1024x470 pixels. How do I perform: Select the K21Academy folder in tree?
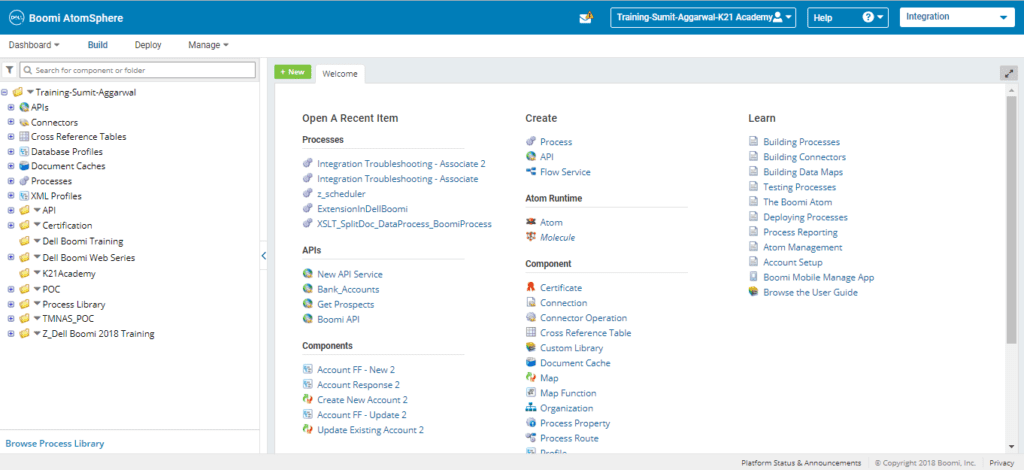click(69, 274)
